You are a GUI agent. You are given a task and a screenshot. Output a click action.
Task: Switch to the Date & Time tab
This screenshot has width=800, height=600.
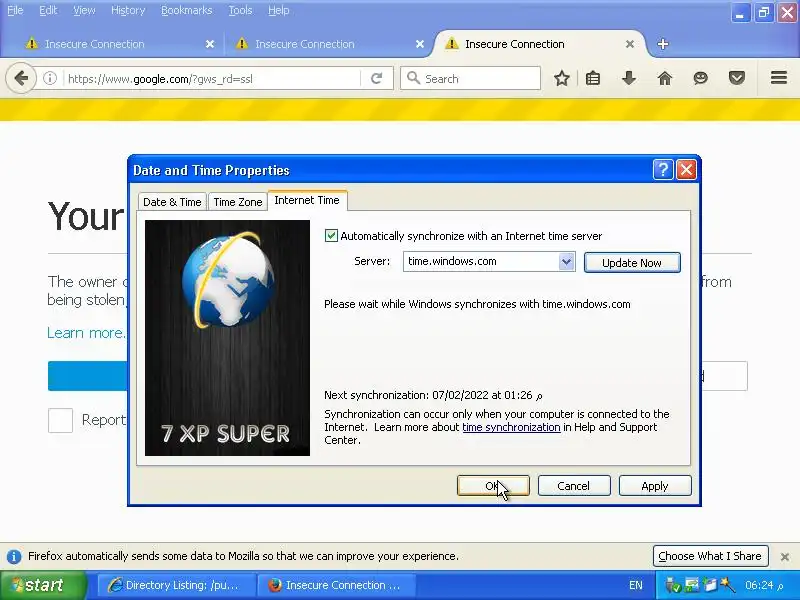pos(172,202)
